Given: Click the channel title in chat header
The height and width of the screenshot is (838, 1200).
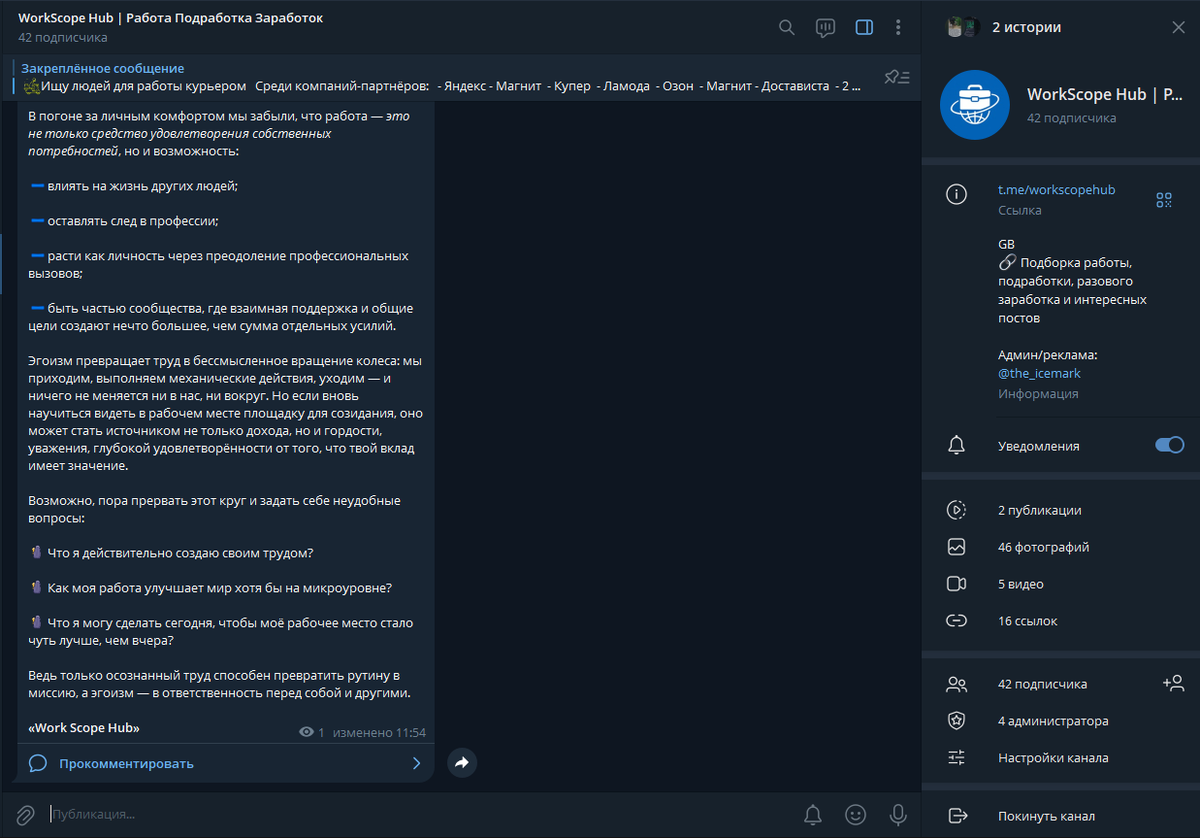Looking at the screenshot, I should tap(170, 18).
